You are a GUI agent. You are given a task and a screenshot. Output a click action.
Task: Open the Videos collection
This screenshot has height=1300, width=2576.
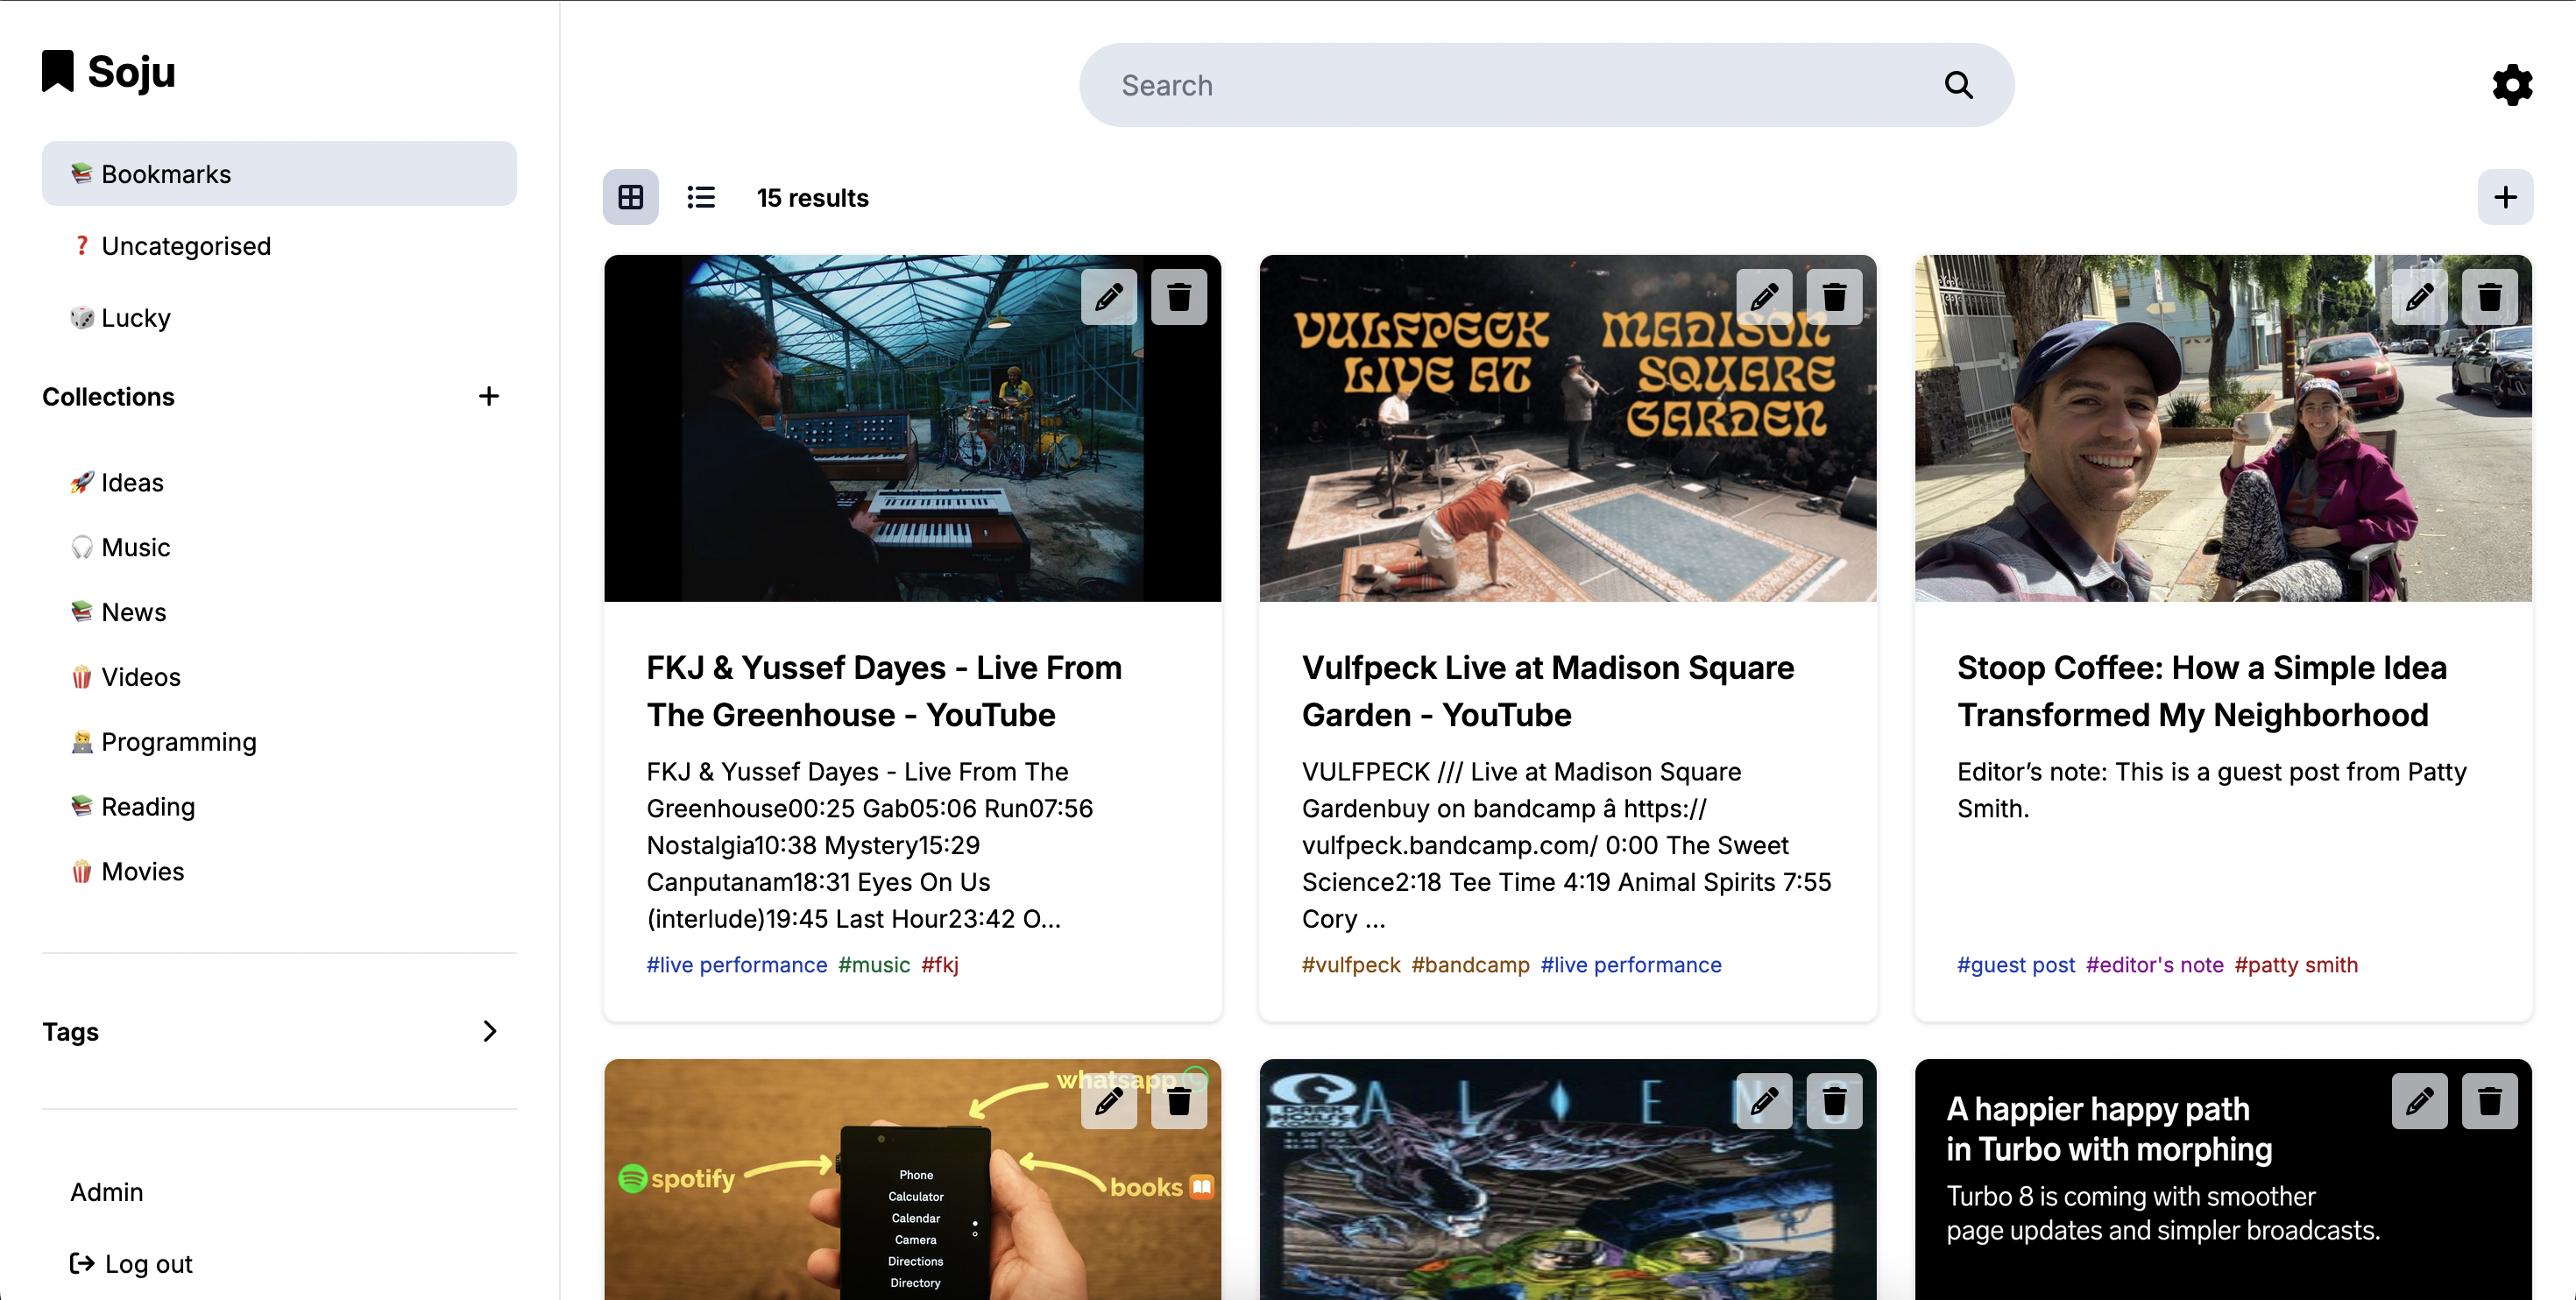click(279, 677)
